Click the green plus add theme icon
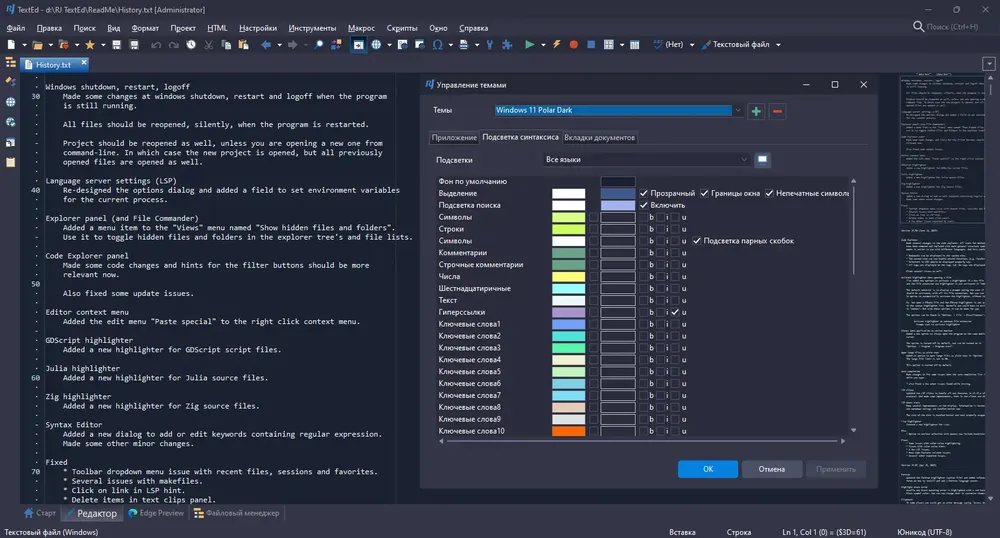The image size is (1000, 538). pyautogui.click(x=756, y=111)
